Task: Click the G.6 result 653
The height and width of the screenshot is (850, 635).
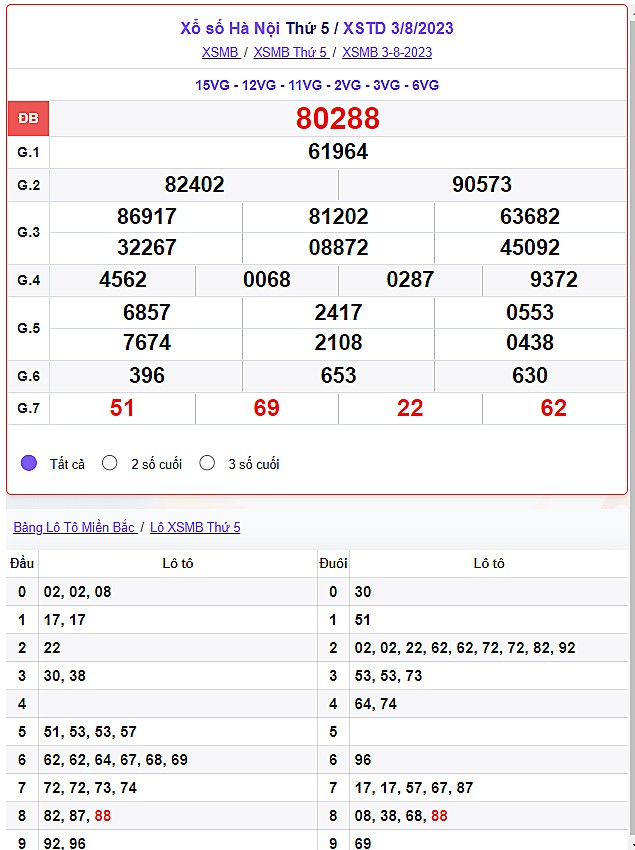Action: pos(338,376)
